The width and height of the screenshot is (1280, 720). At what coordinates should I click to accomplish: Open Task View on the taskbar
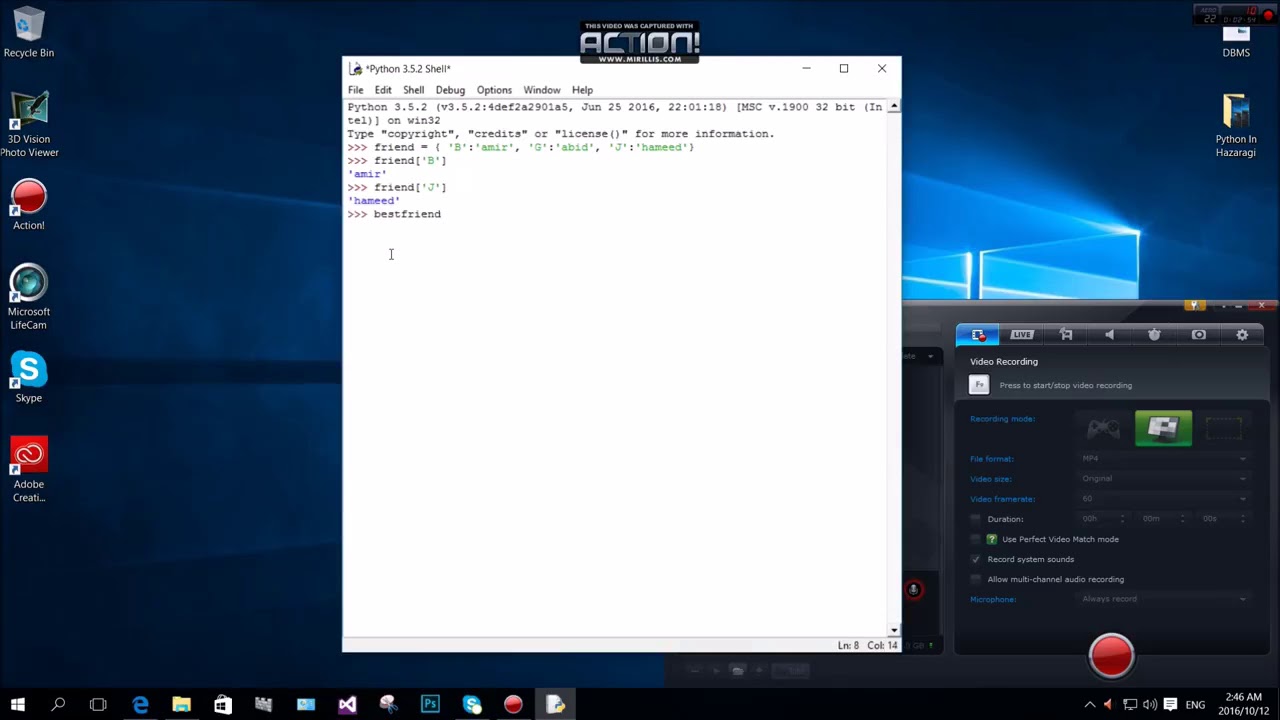point(98,704)
